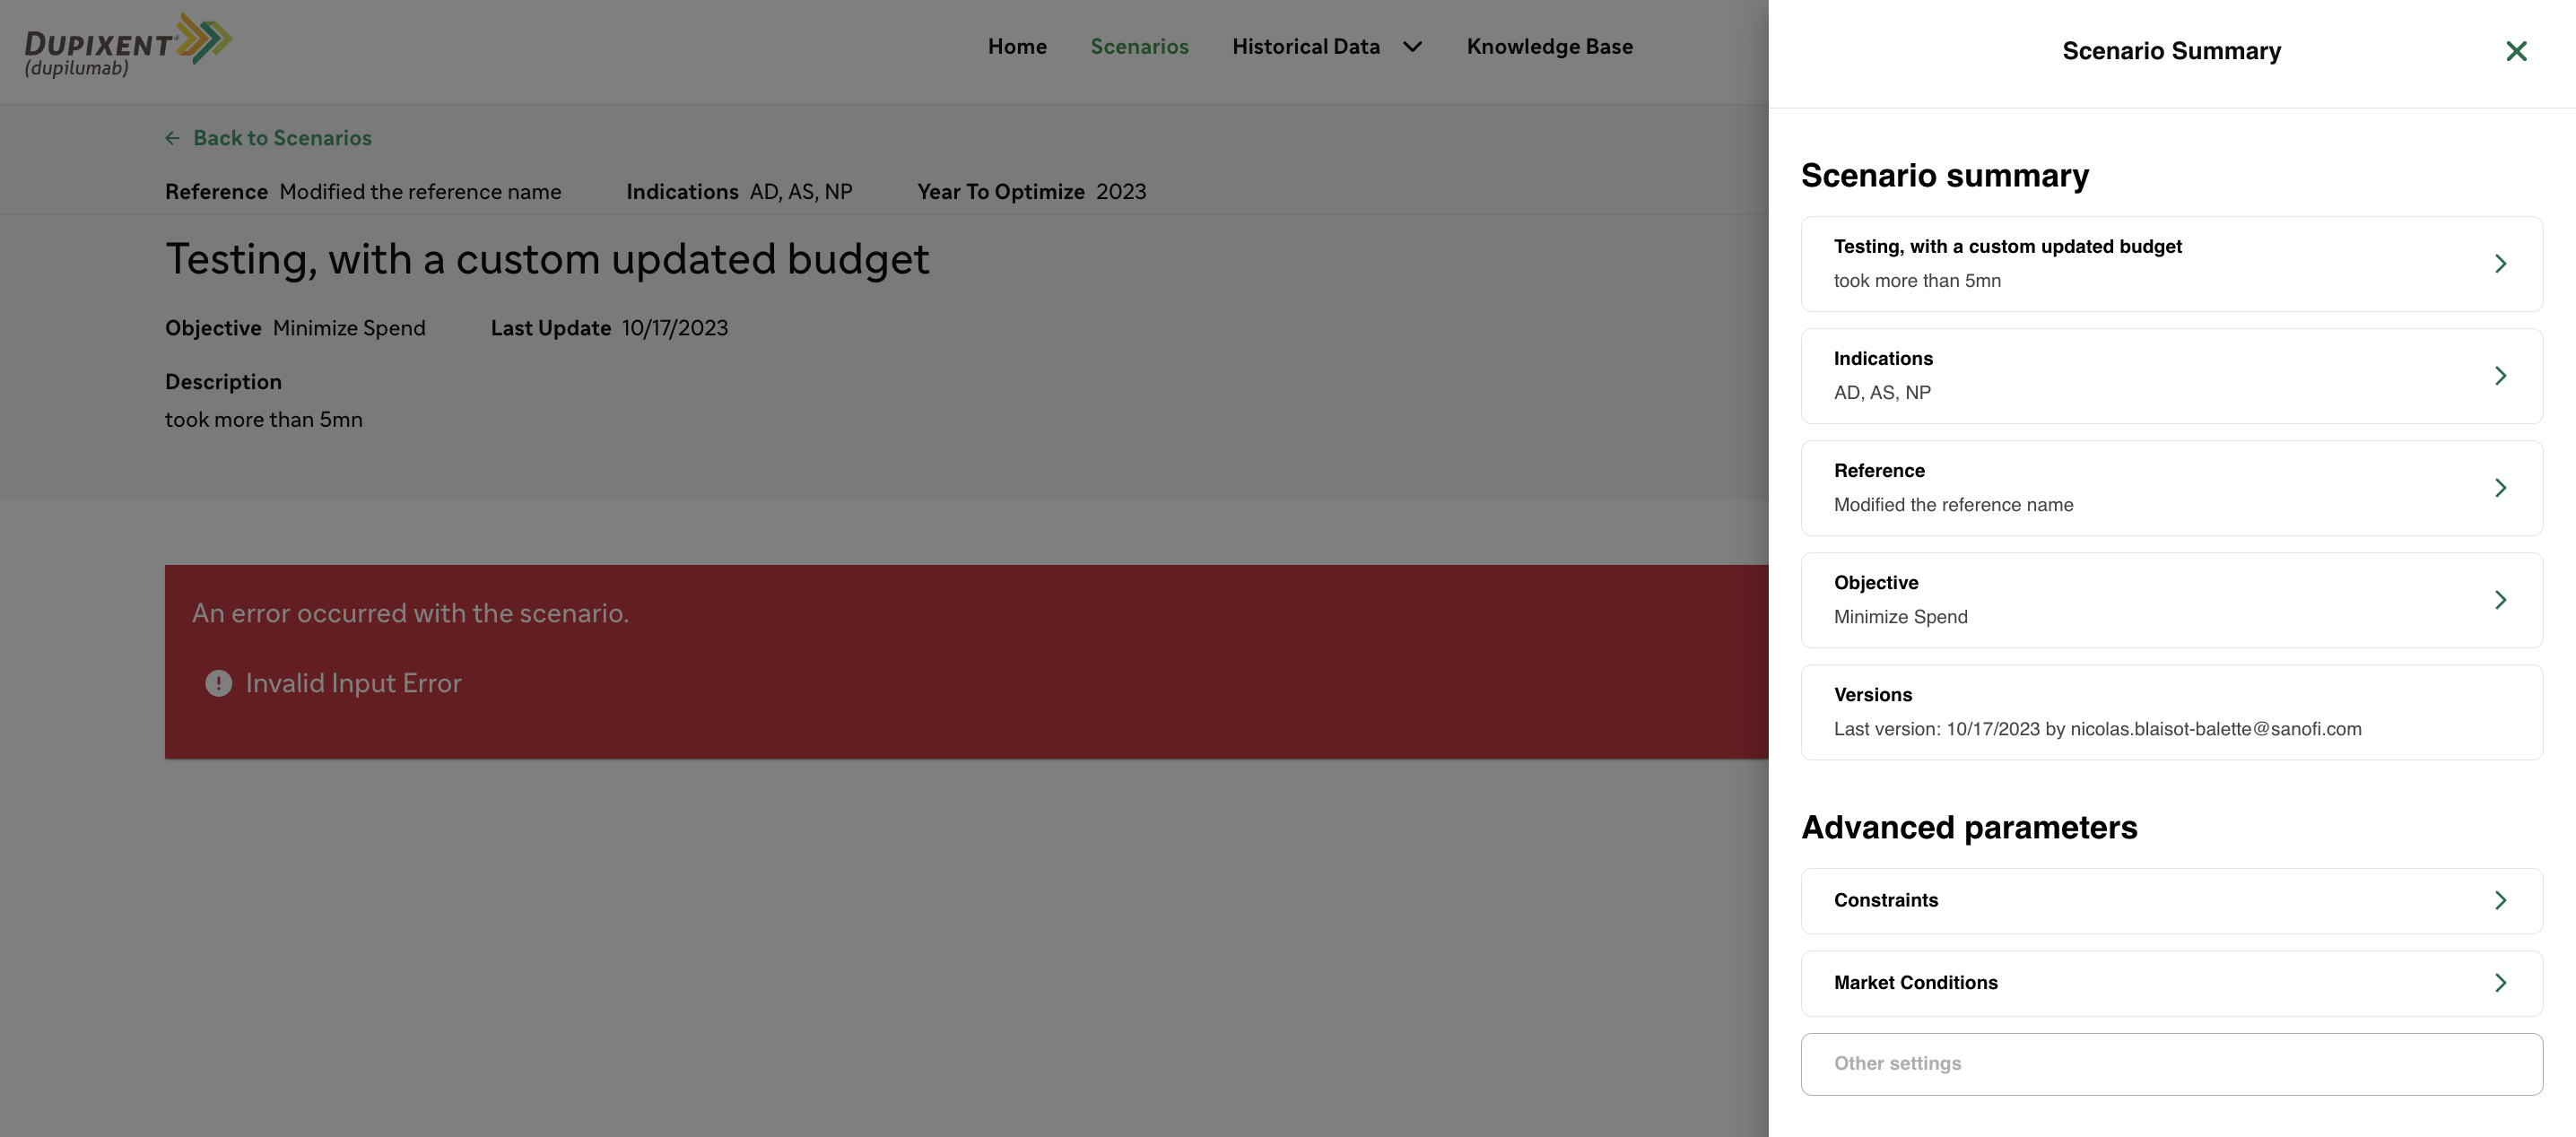Open the Versions card
This screenshot has width=2576, height=1137.
click(2171, 712)
